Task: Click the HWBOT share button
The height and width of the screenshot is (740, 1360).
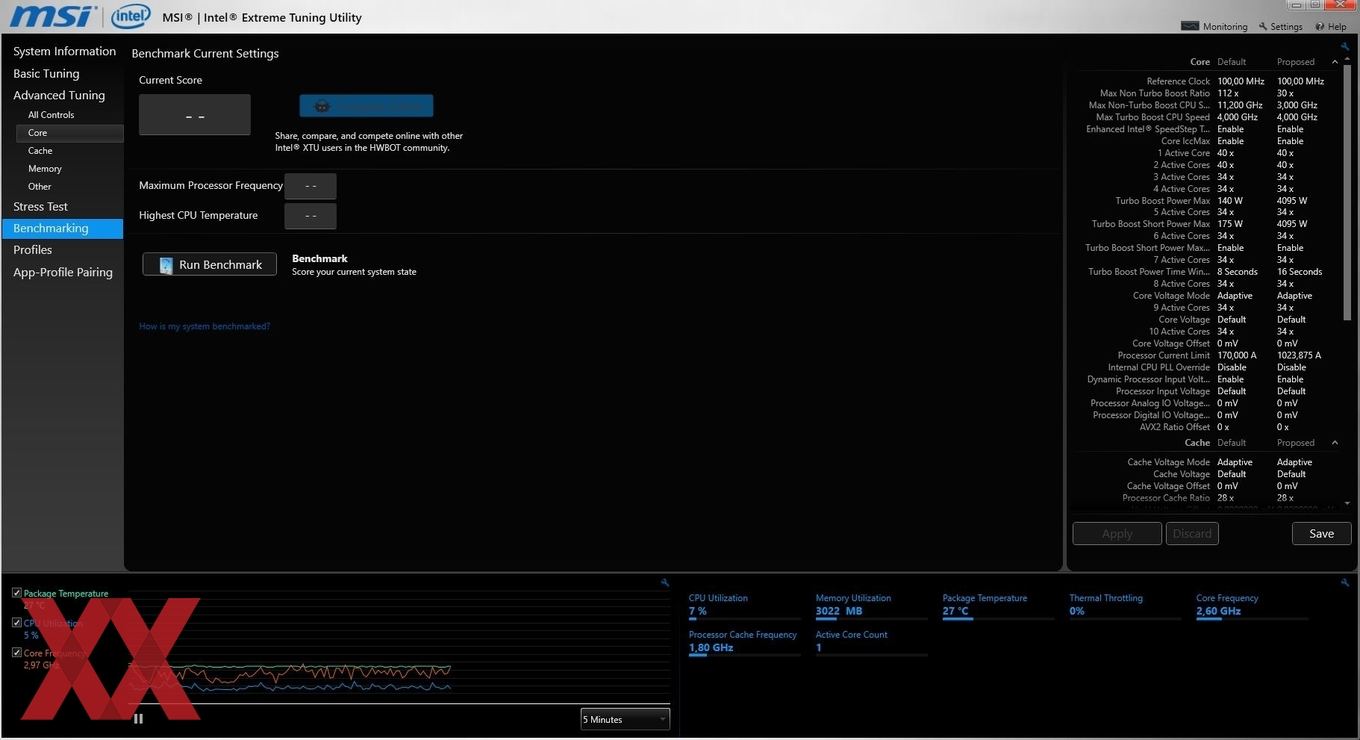Action: (x=366, y=105)
